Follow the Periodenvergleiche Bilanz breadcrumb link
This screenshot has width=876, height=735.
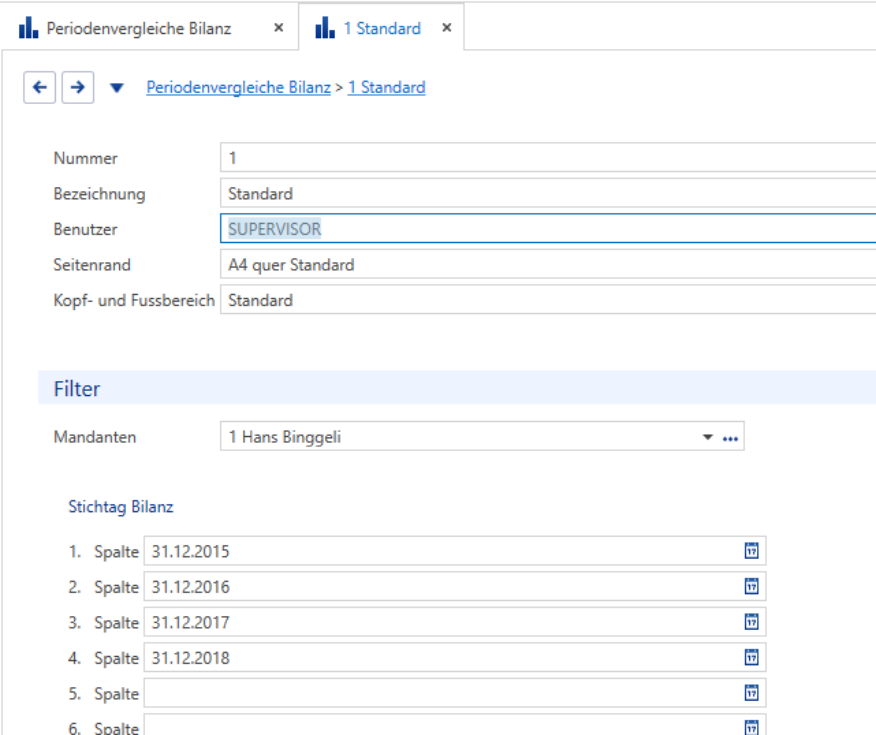point(239,88)
